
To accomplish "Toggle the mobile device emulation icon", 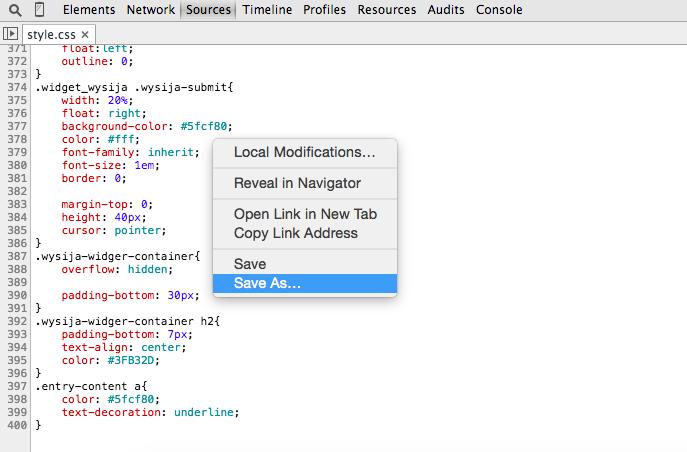I will tap(38, 11).
